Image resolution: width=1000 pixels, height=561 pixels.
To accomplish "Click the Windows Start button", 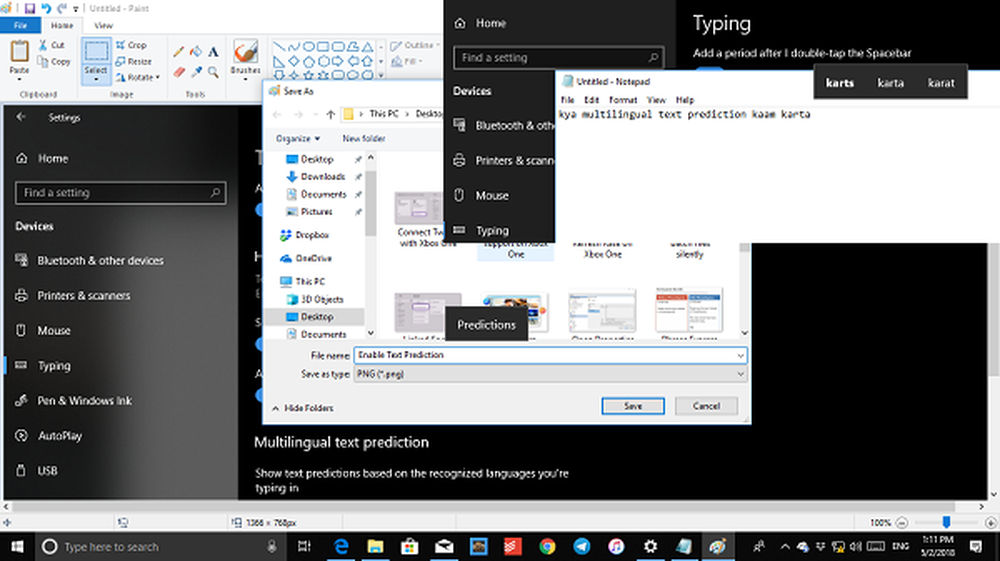I will (17, 546).
